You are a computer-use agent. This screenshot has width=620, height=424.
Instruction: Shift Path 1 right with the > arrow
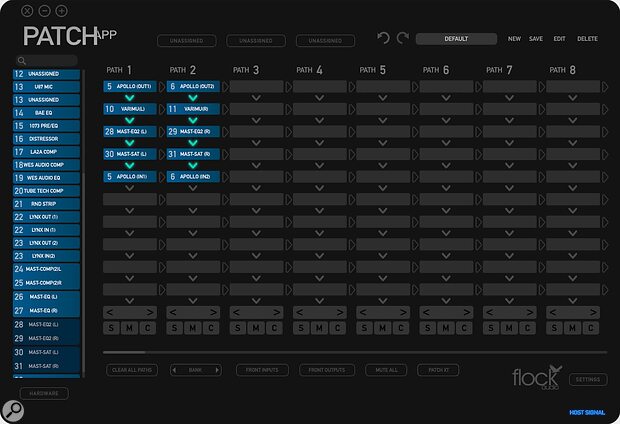[150, 312]
